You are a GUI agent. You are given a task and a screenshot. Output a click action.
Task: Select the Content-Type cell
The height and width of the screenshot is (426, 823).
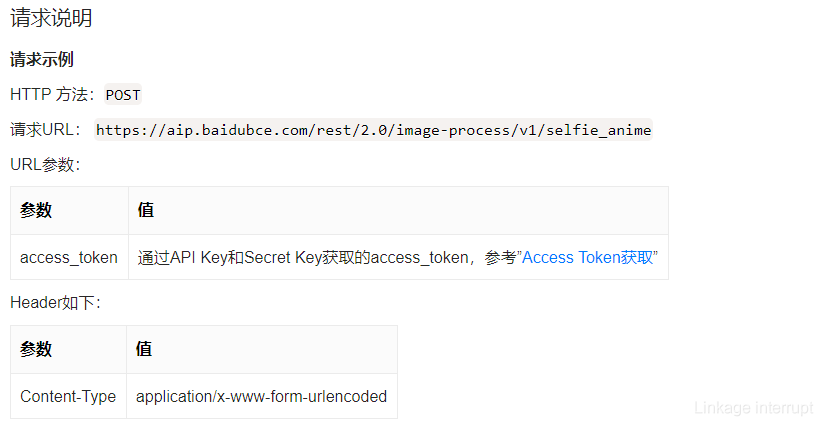point(68,396)
